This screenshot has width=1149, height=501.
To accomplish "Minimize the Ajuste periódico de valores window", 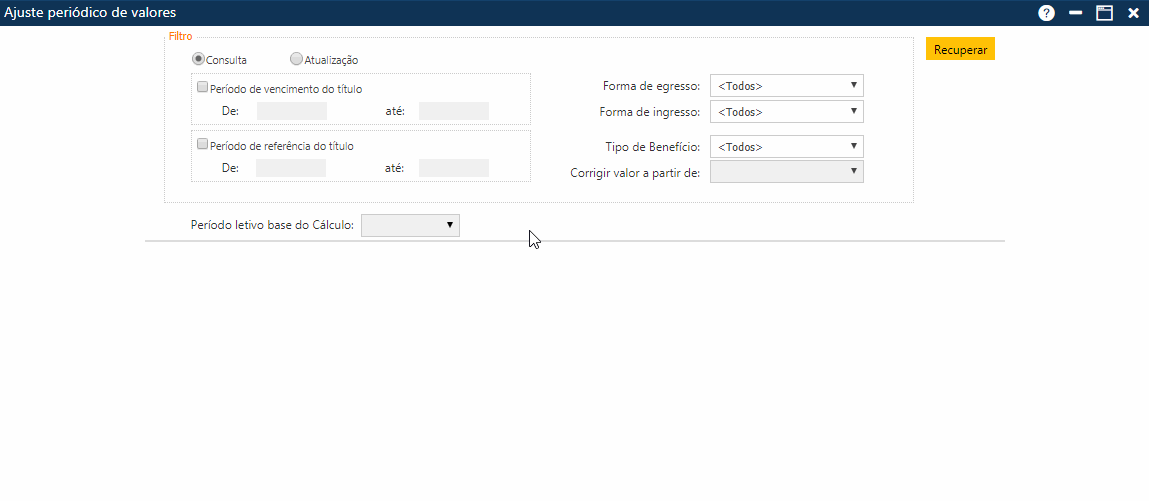I will pos(1076,13).
